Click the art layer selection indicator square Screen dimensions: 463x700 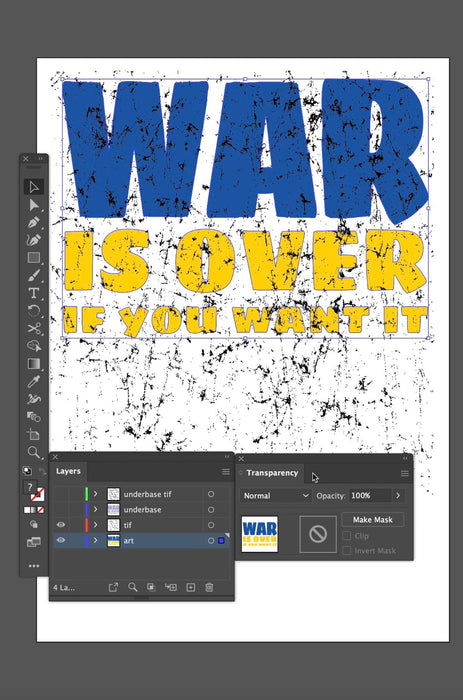[x=221, y=540]
